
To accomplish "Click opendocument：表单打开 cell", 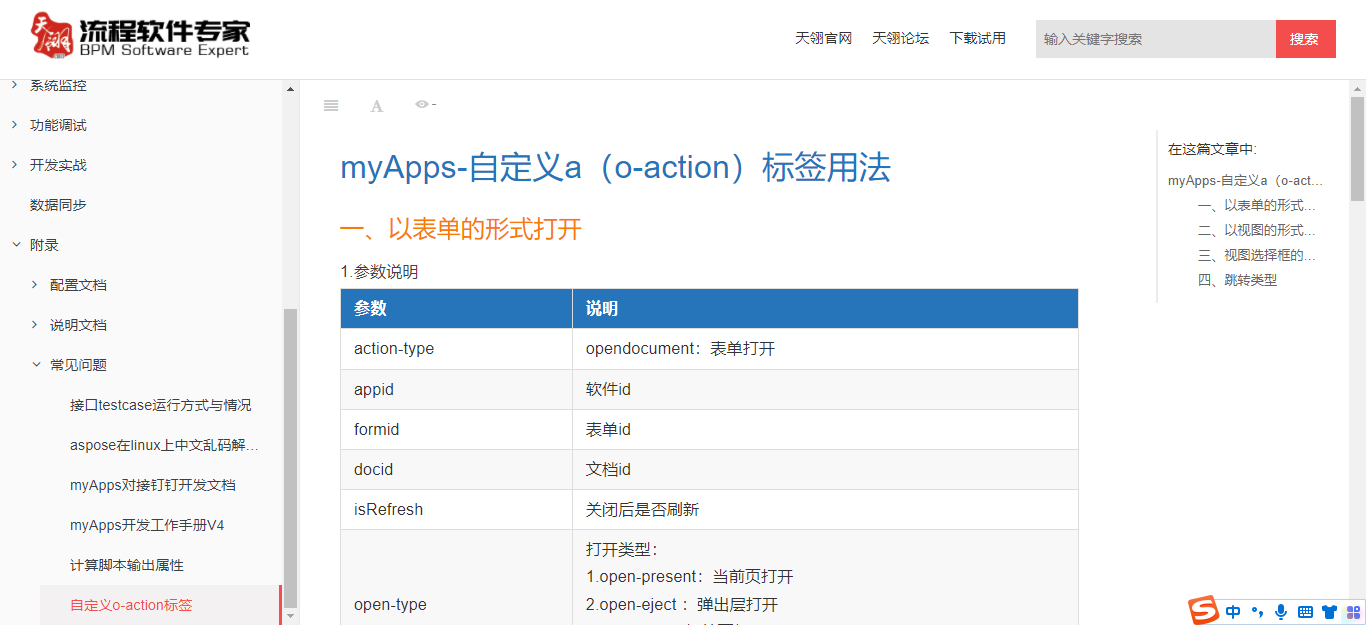I will 825,349.
